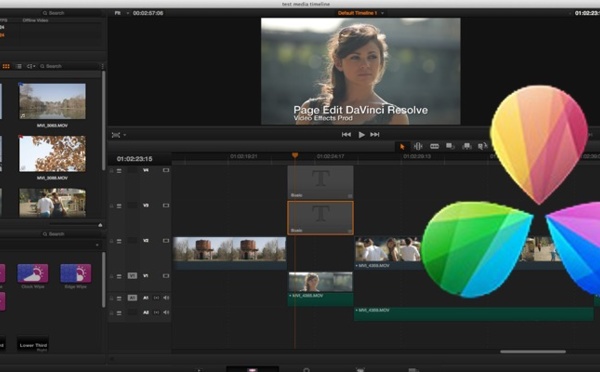
Task: Mute audio track A2 speaker icon
Action: click(166, 313)
